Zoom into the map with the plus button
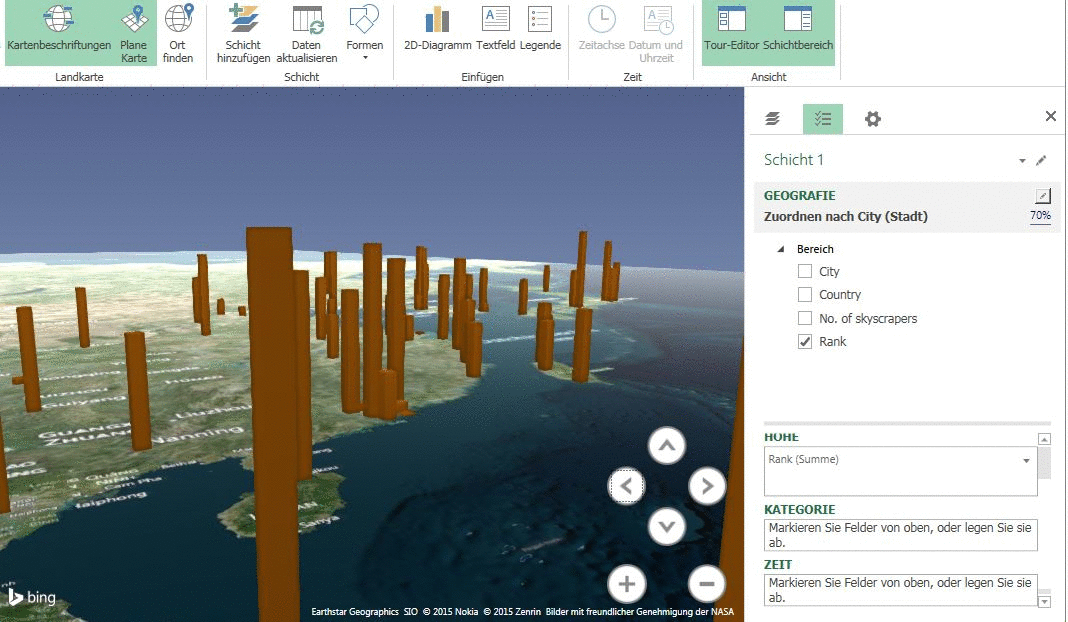This screenshot has height=622, width=1068. [626, 583]
